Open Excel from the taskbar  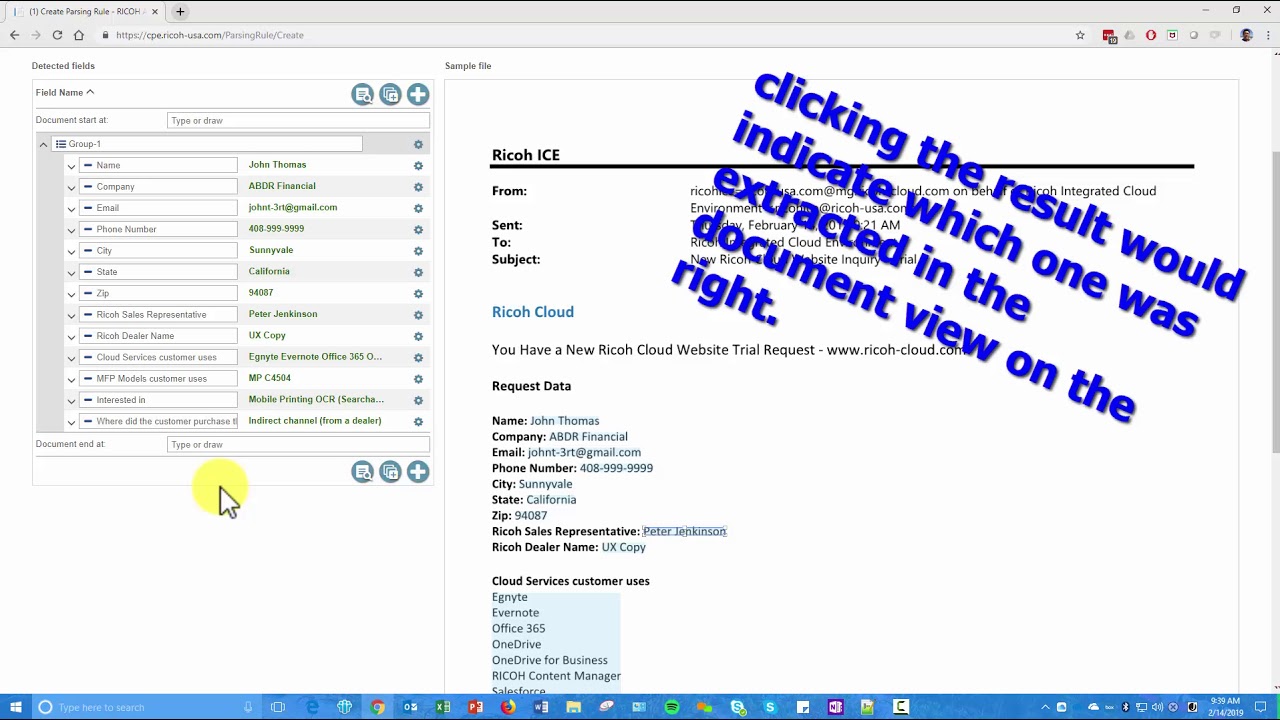[443, 707]
